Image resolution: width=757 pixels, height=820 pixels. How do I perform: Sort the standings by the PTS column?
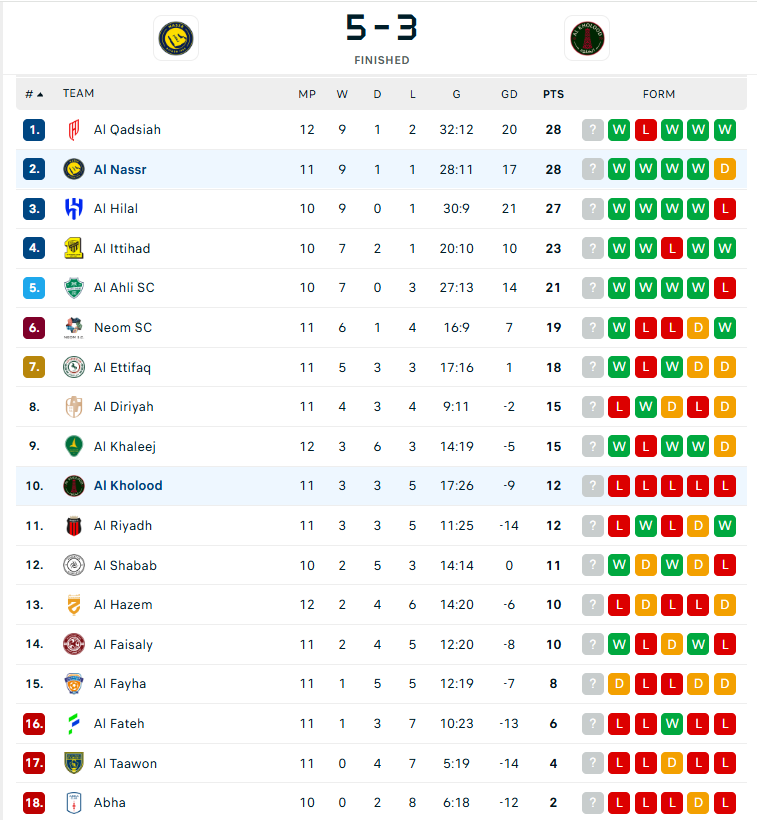(x=553, y=94)
